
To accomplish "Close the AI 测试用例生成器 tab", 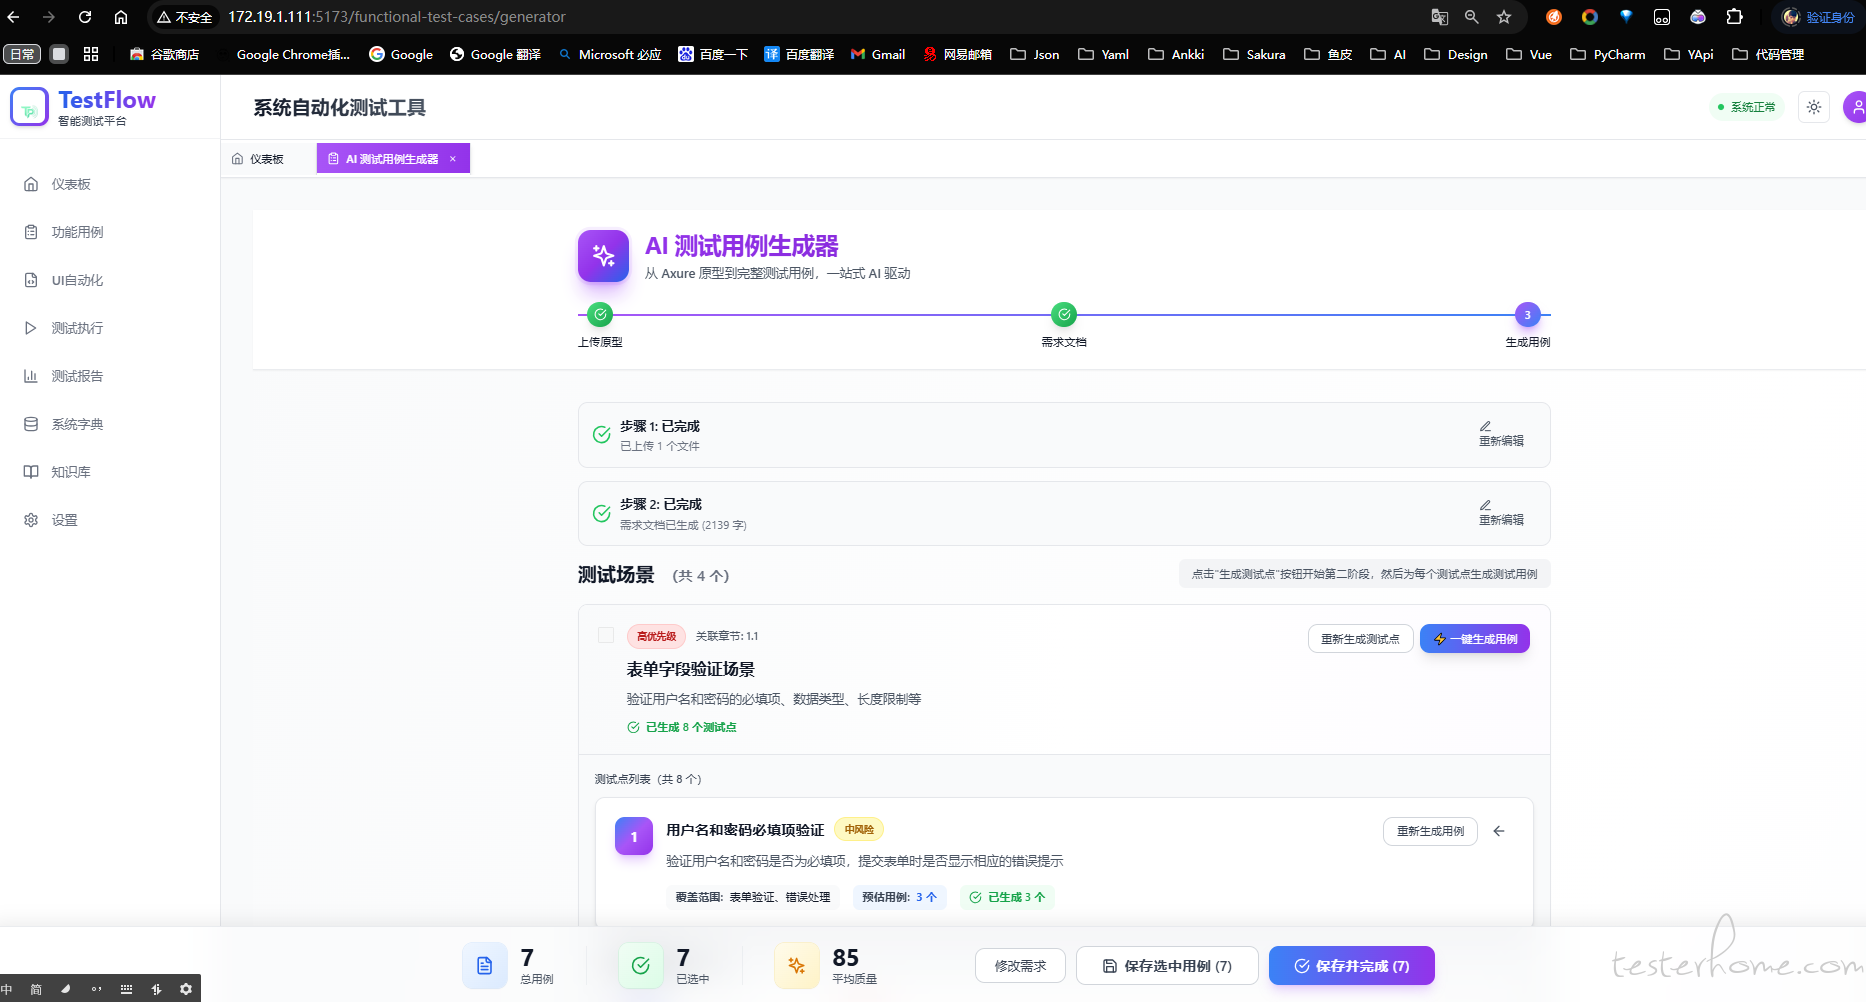I will click(453, 159).
